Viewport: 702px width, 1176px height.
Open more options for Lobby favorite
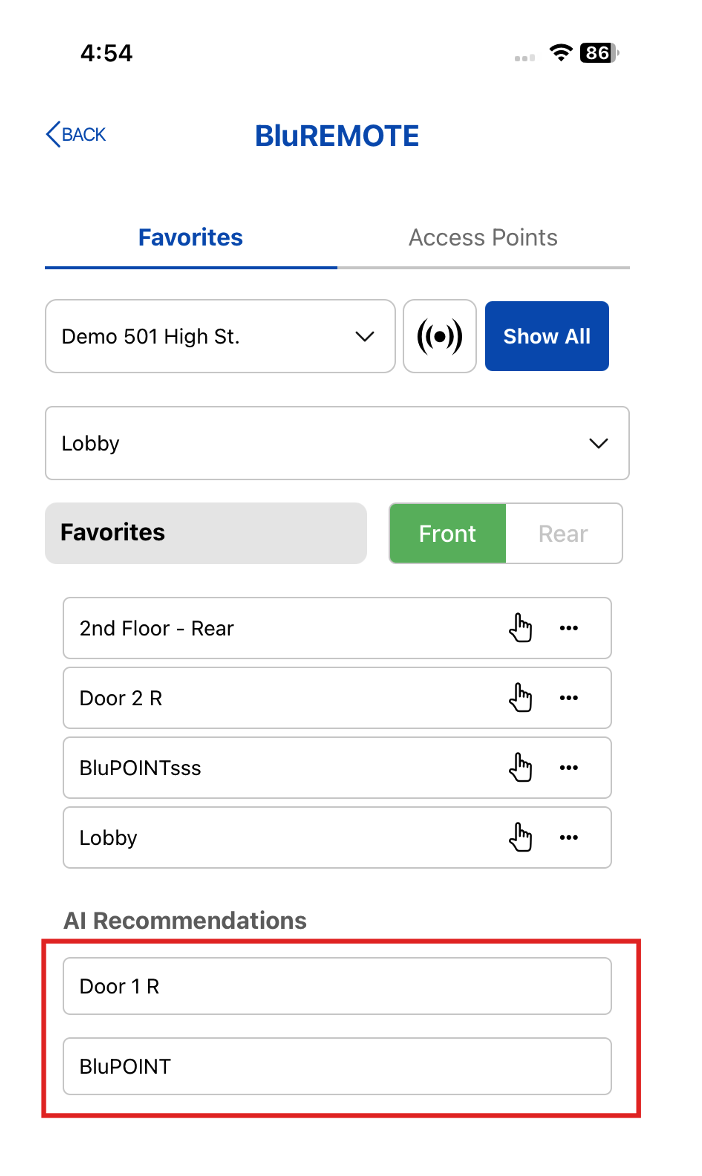tap(569, 837)
